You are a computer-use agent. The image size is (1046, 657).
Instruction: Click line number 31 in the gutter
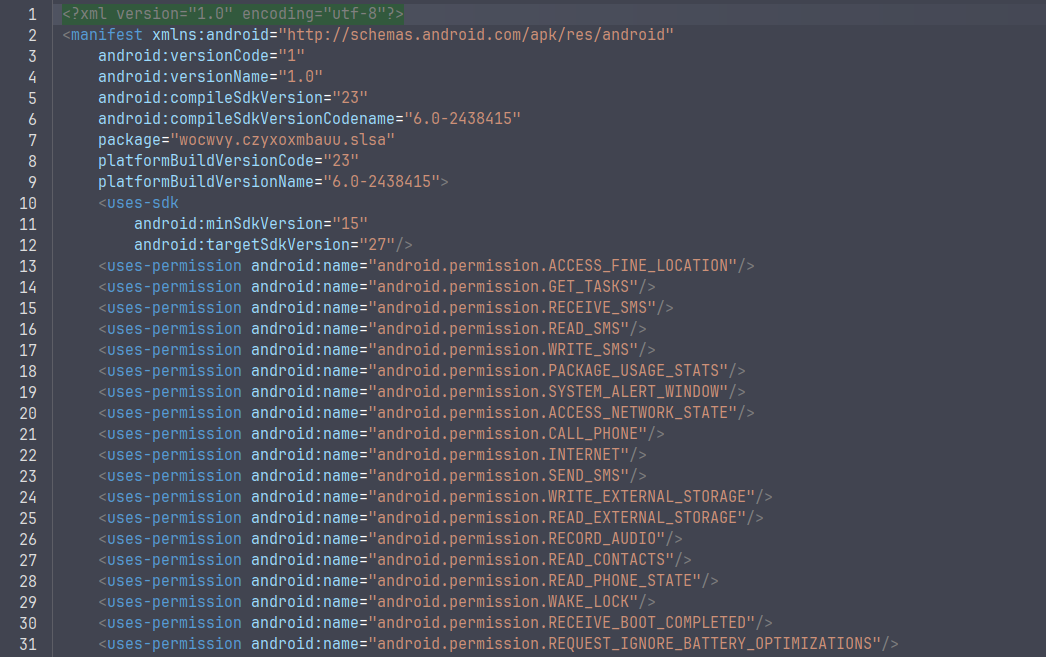28,644
